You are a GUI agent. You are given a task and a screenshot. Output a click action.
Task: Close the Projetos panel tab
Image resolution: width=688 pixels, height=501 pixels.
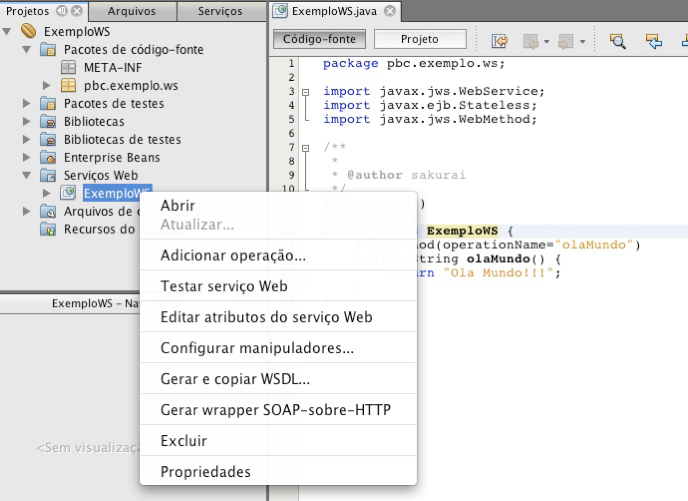click(x=77, y=11)
